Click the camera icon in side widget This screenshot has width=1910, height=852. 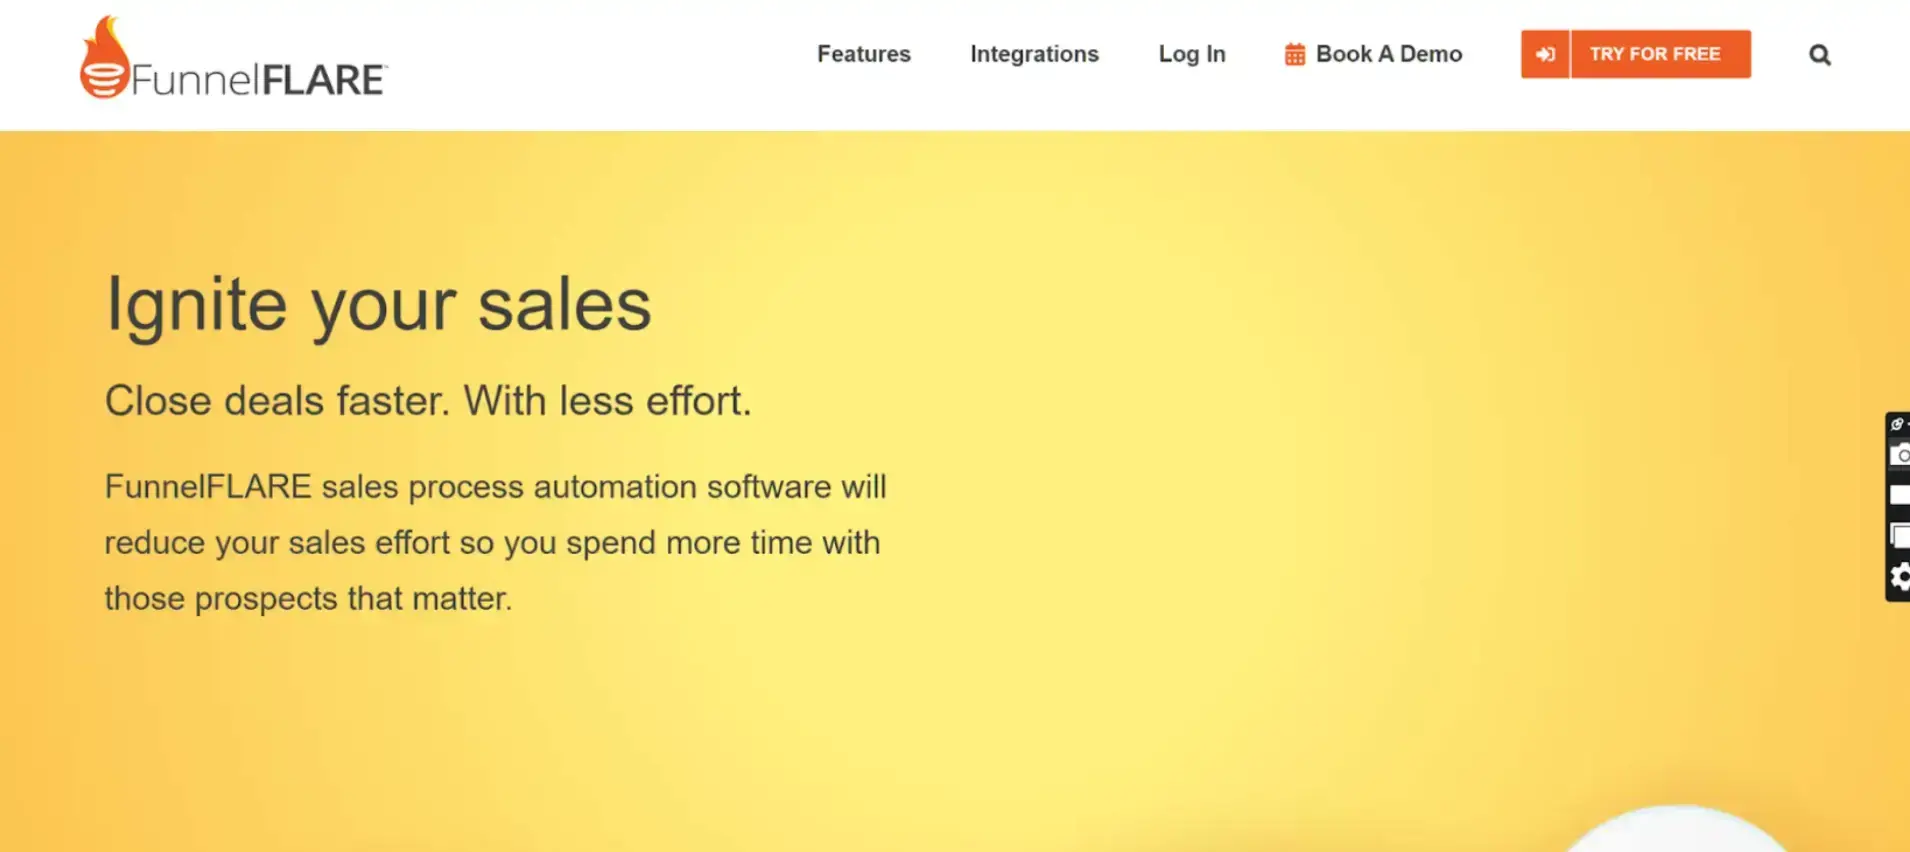tap(1899, 455)
